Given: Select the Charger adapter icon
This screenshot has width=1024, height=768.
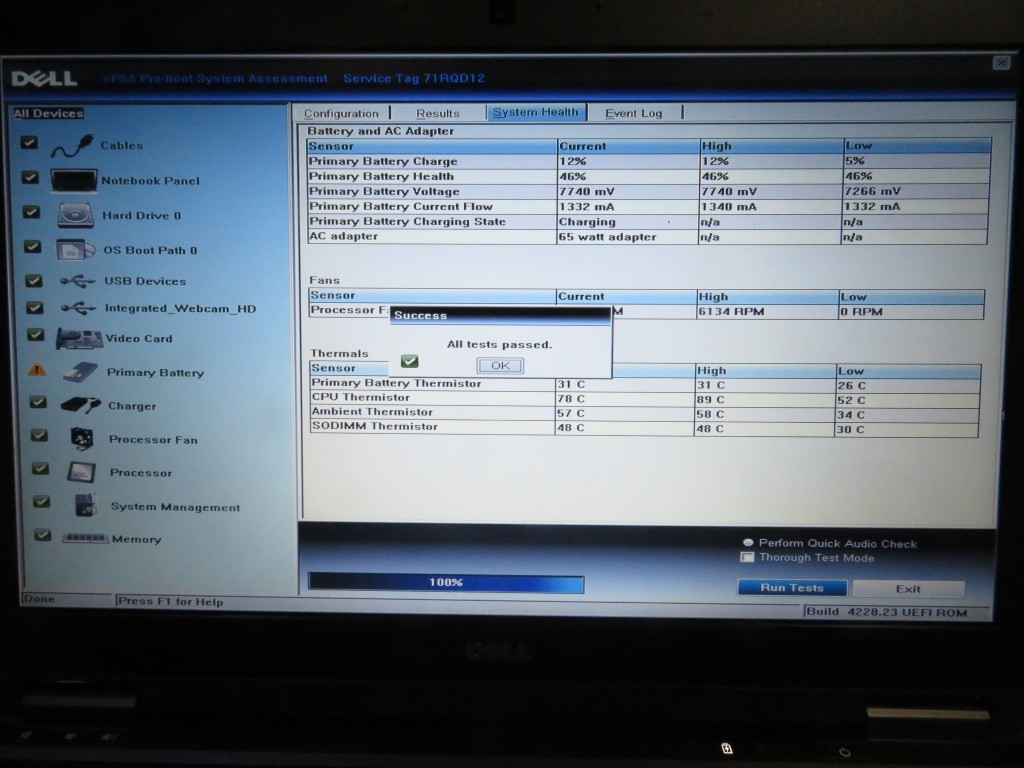Looking at the screenshot, I should (x=80, y=406).
